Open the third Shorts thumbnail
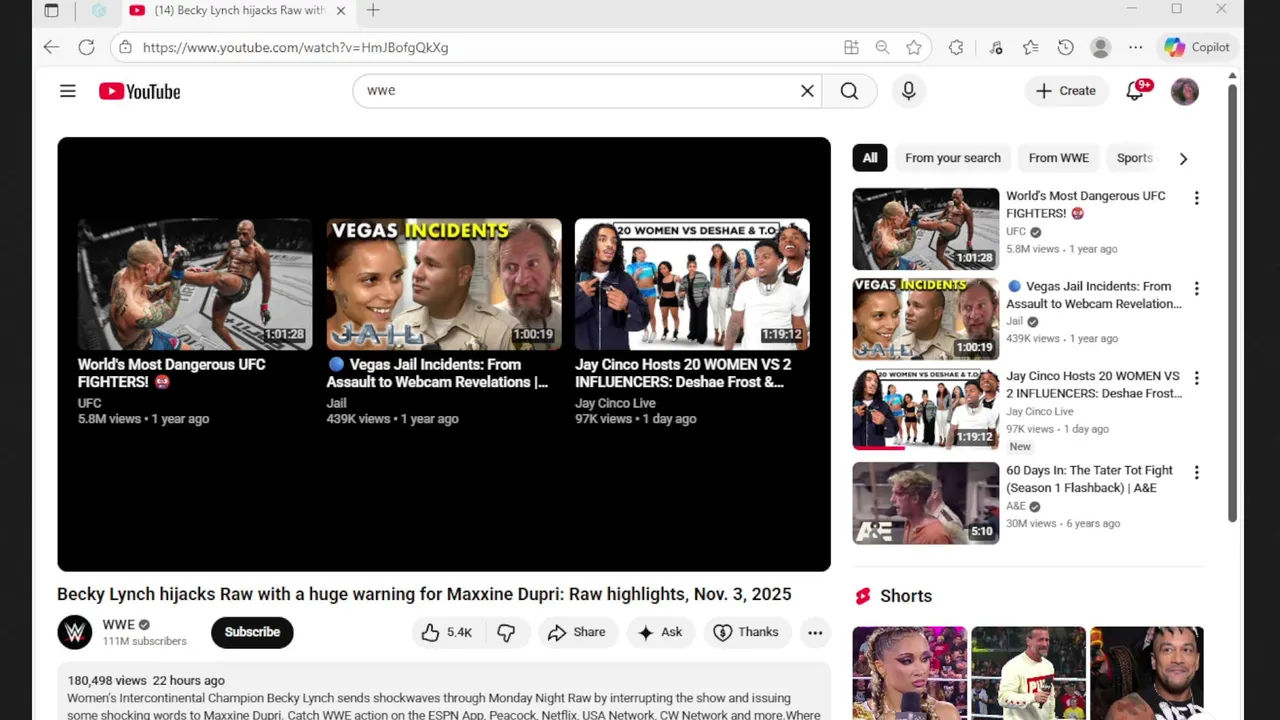1280x720 pixels. pos(1147,673)
